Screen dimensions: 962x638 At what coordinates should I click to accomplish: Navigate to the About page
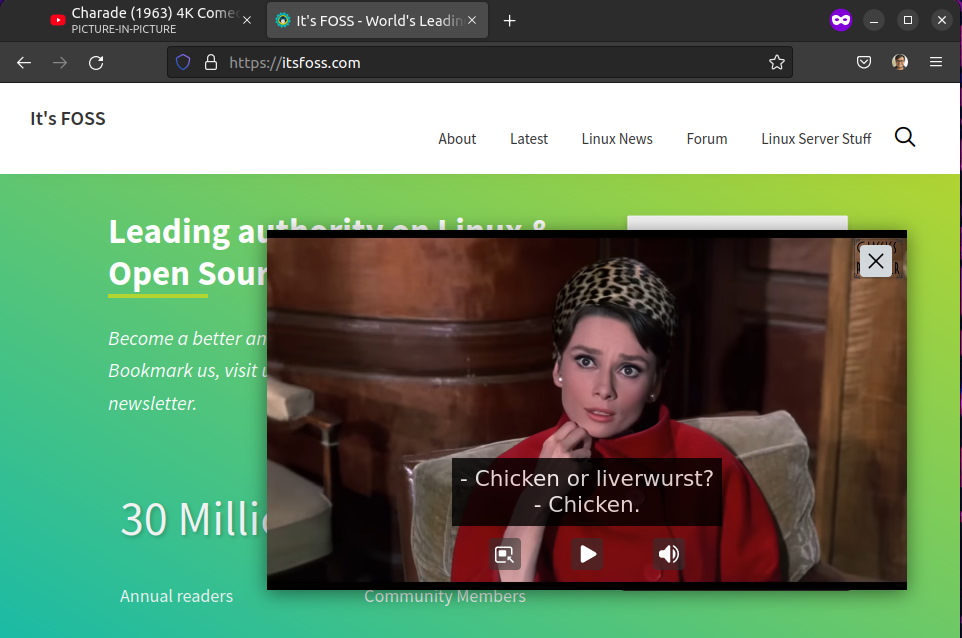coord(457,139)
